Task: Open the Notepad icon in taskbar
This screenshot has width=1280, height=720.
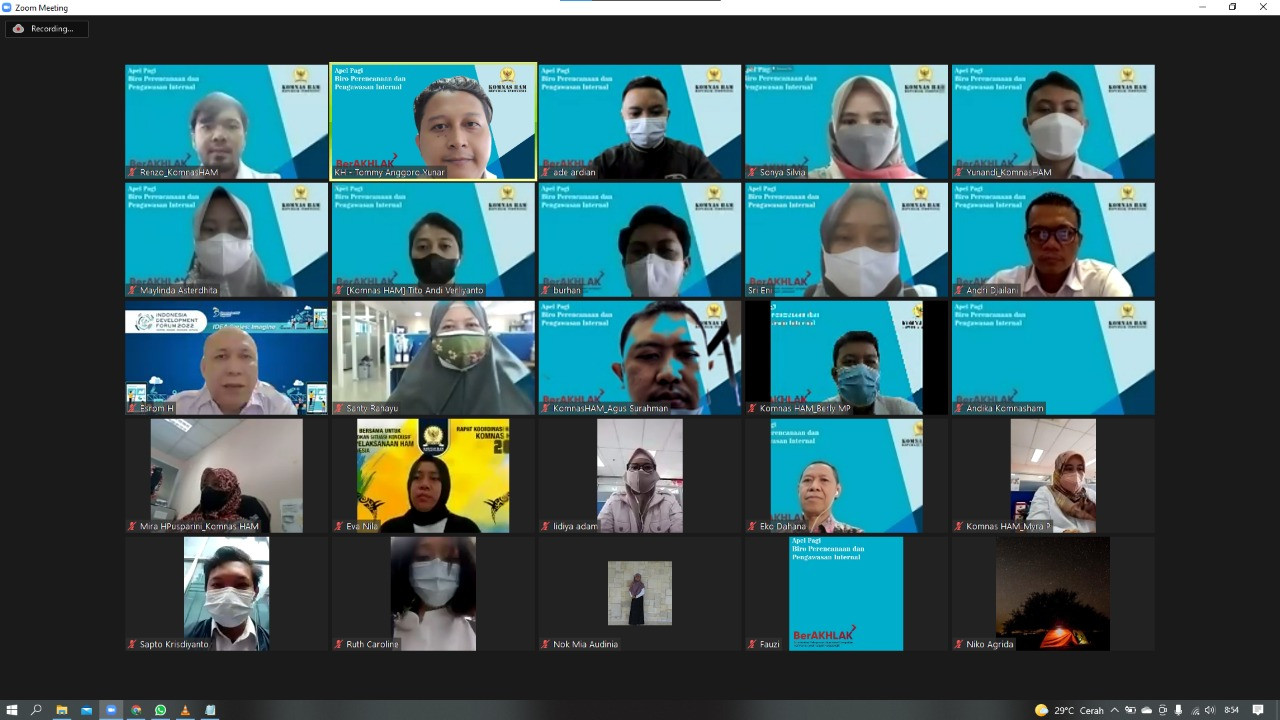Action: pos(210,710)
